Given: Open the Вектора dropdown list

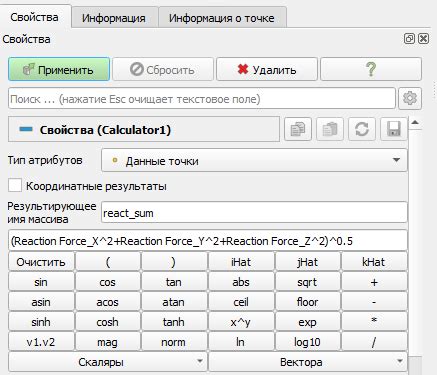Looking at the screenshot, I should point(308,362).
